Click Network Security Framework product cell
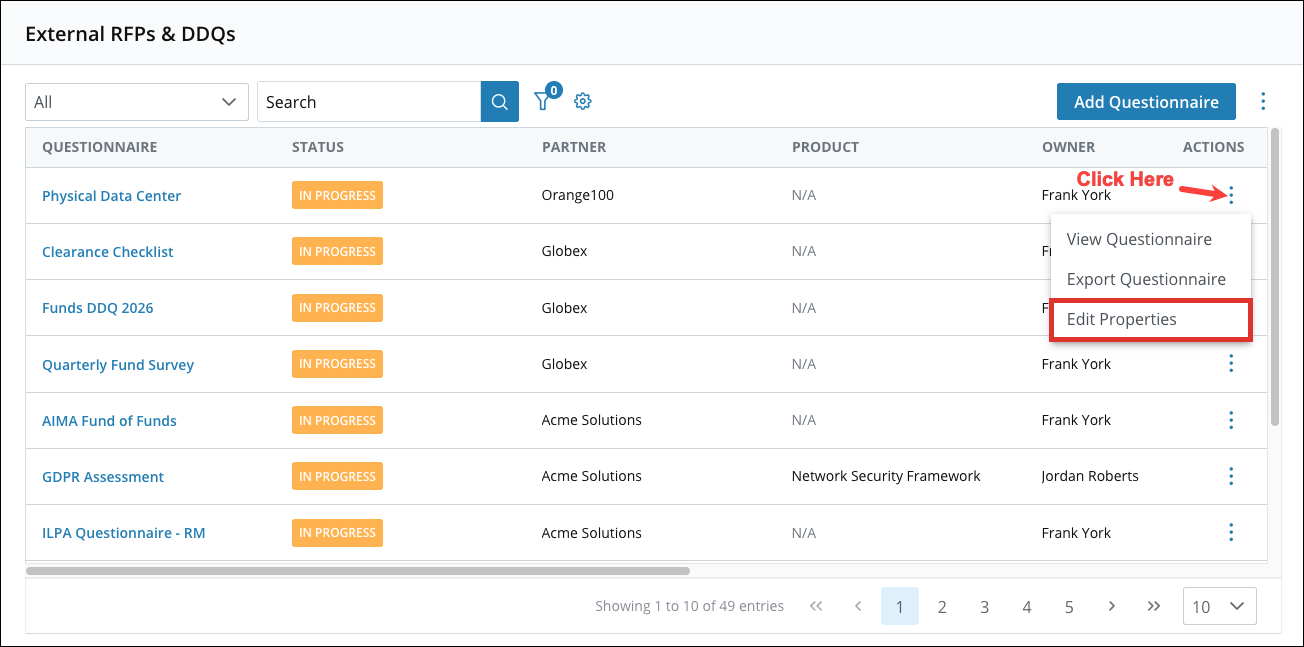The image size is (1304, 647). pos(886,476)
